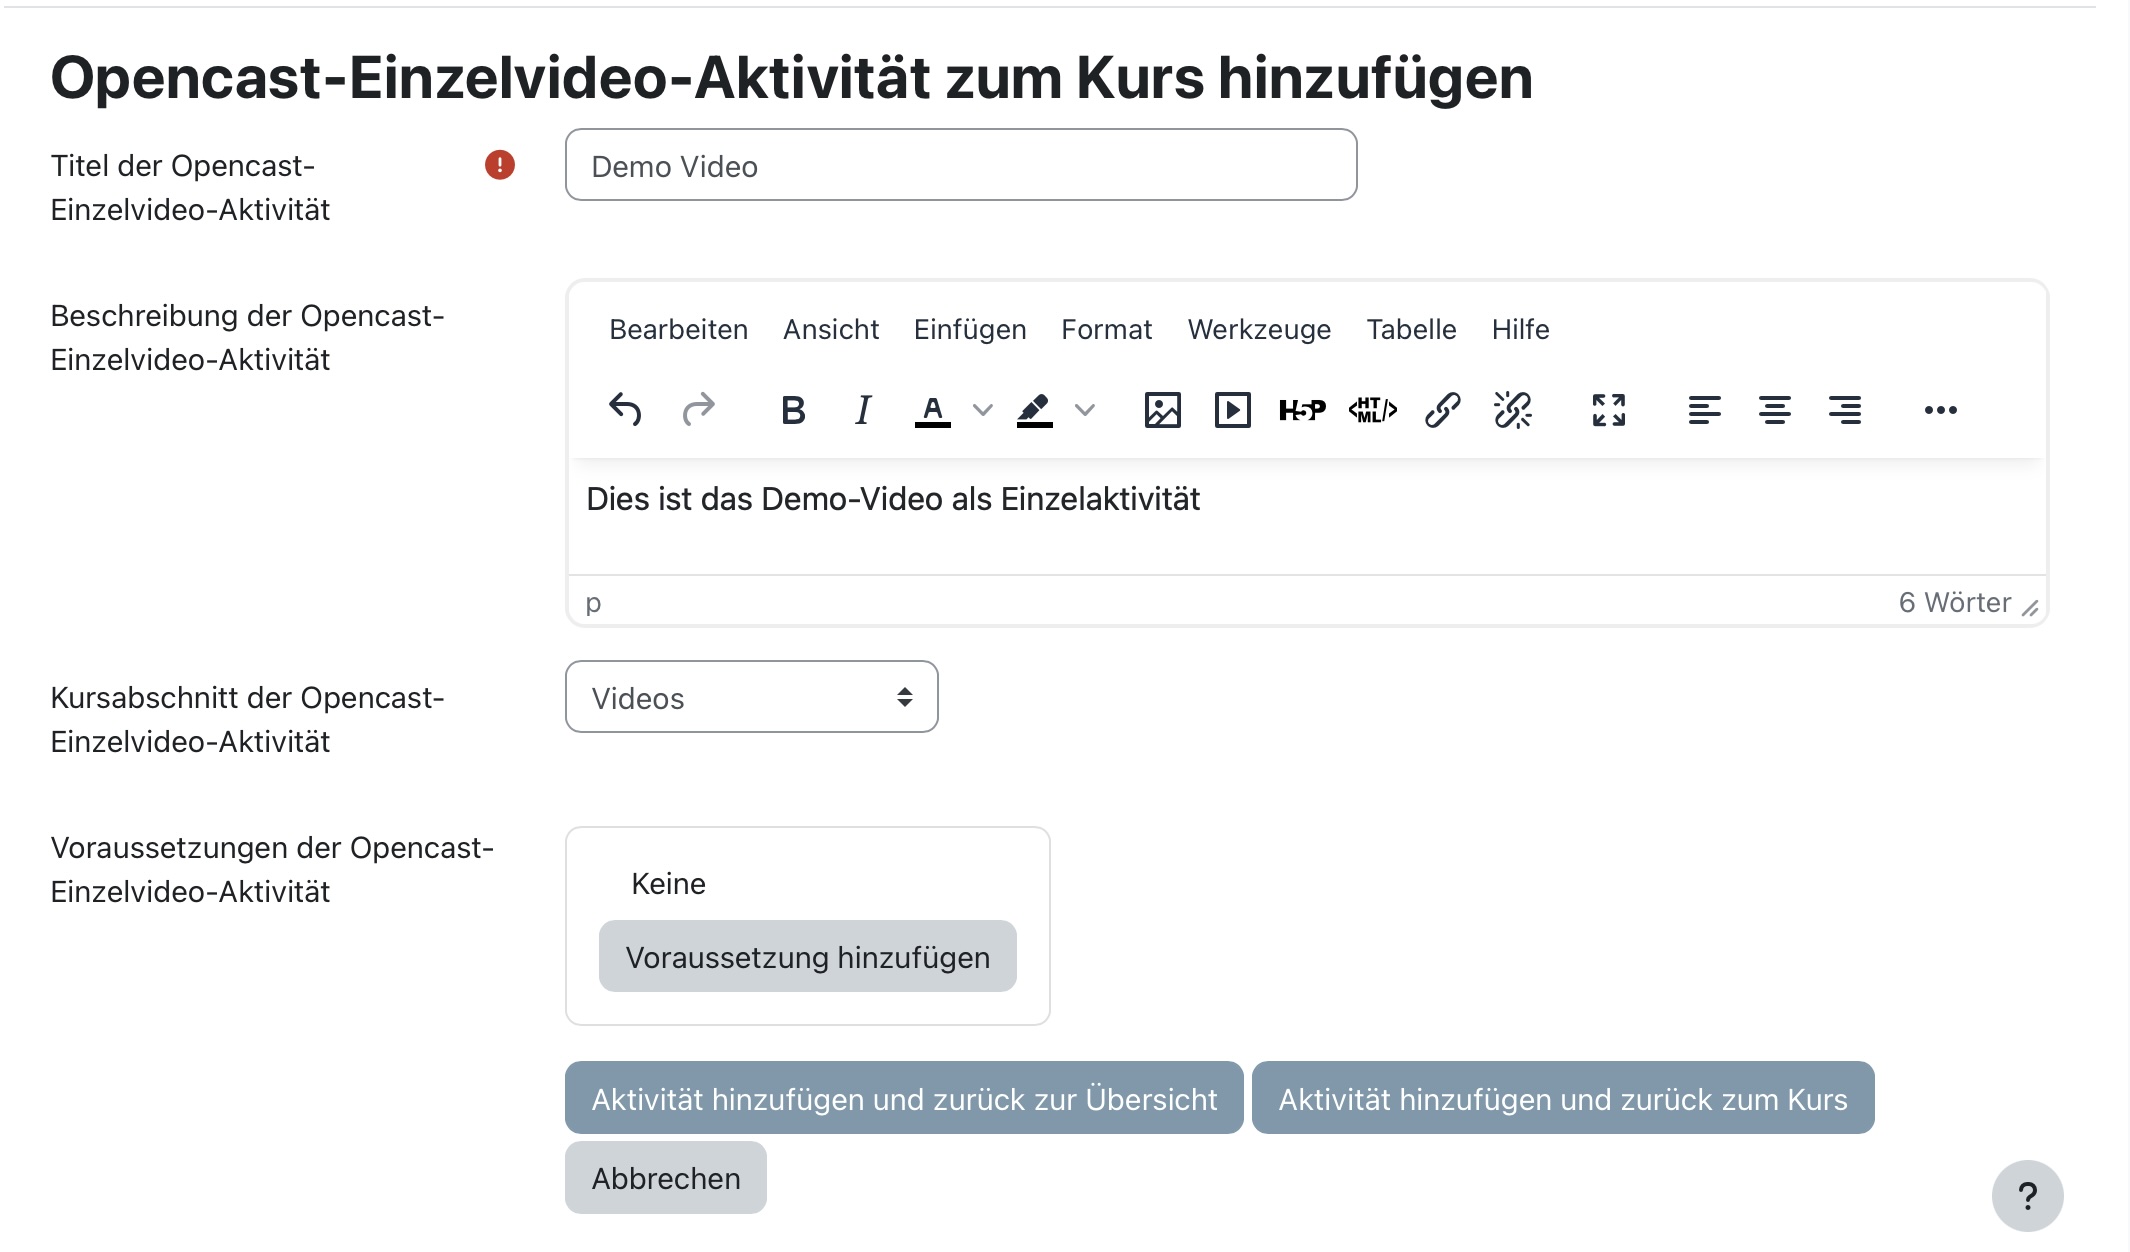Open the Format menu

(1106, 330)
